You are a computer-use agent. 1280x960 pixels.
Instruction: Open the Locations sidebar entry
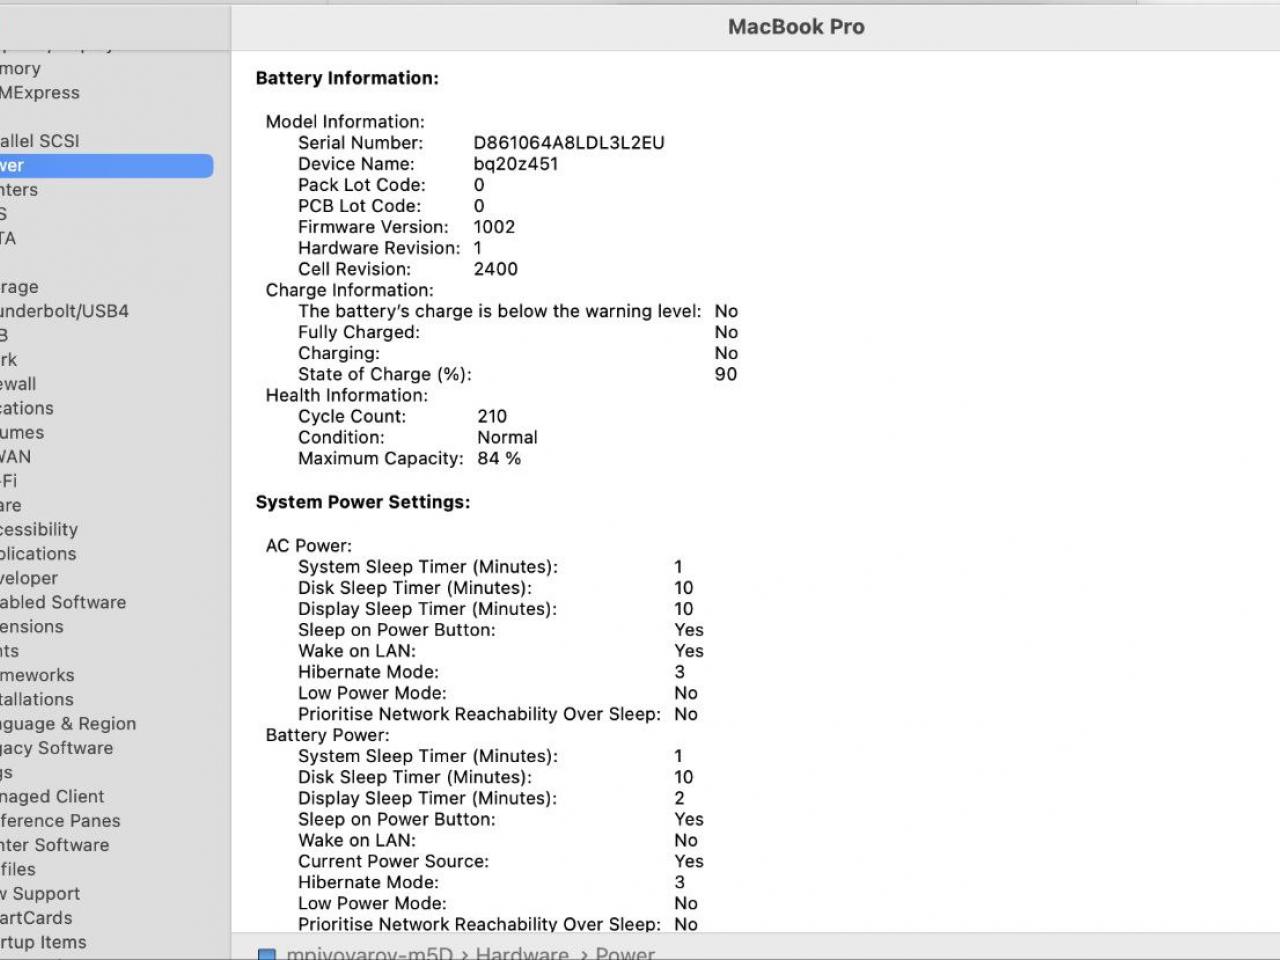pos(27,408)
